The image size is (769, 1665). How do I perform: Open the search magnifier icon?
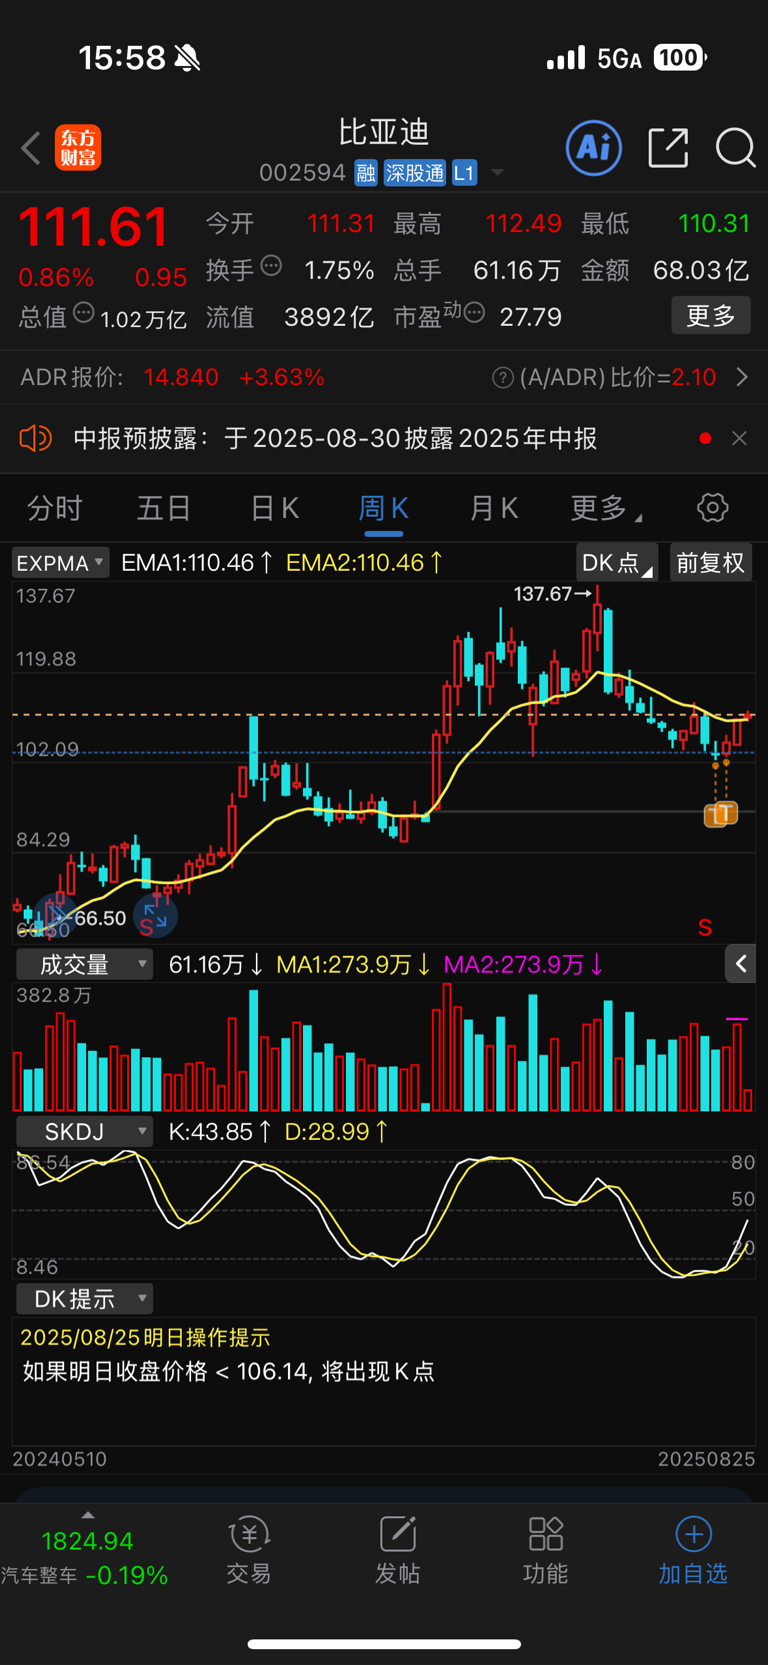pos(736,148)
